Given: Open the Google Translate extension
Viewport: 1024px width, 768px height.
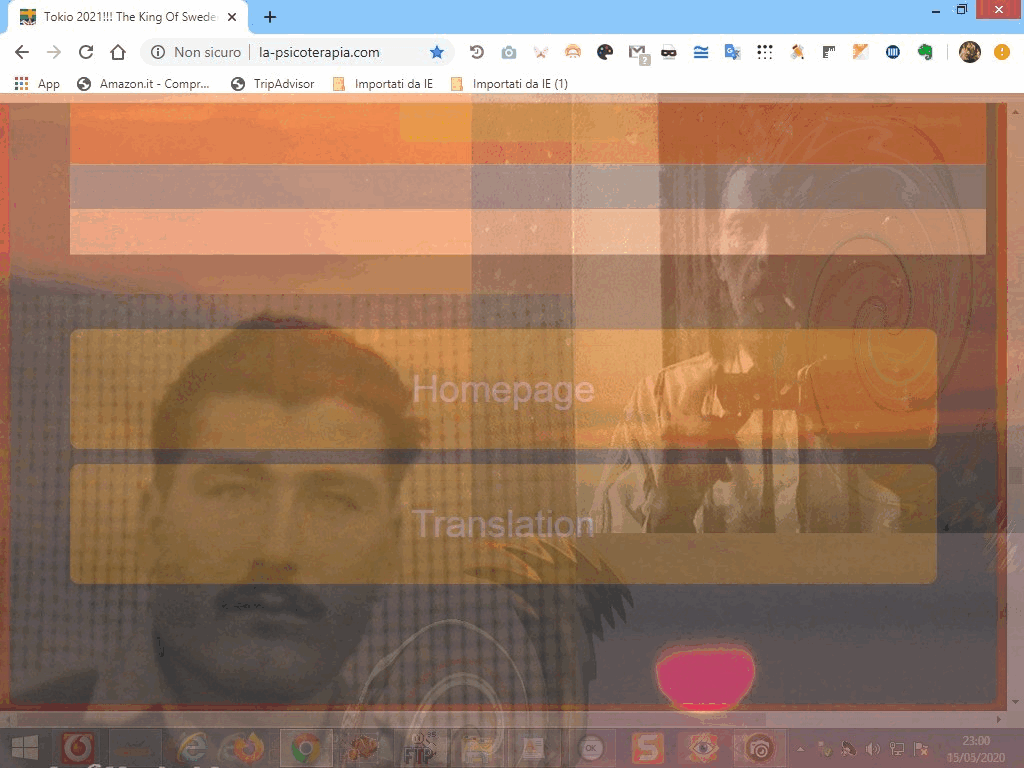Looking at the screenshot, I should (x=732, y=52).
